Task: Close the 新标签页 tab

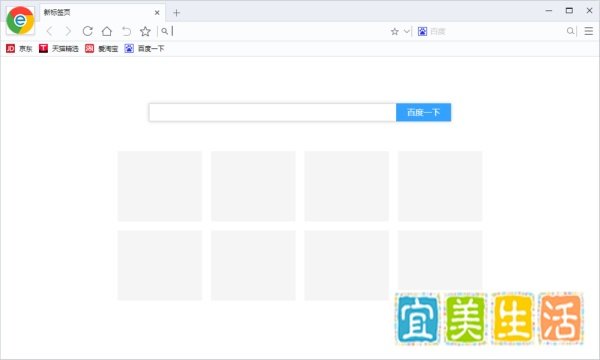Action: point(157,13)
